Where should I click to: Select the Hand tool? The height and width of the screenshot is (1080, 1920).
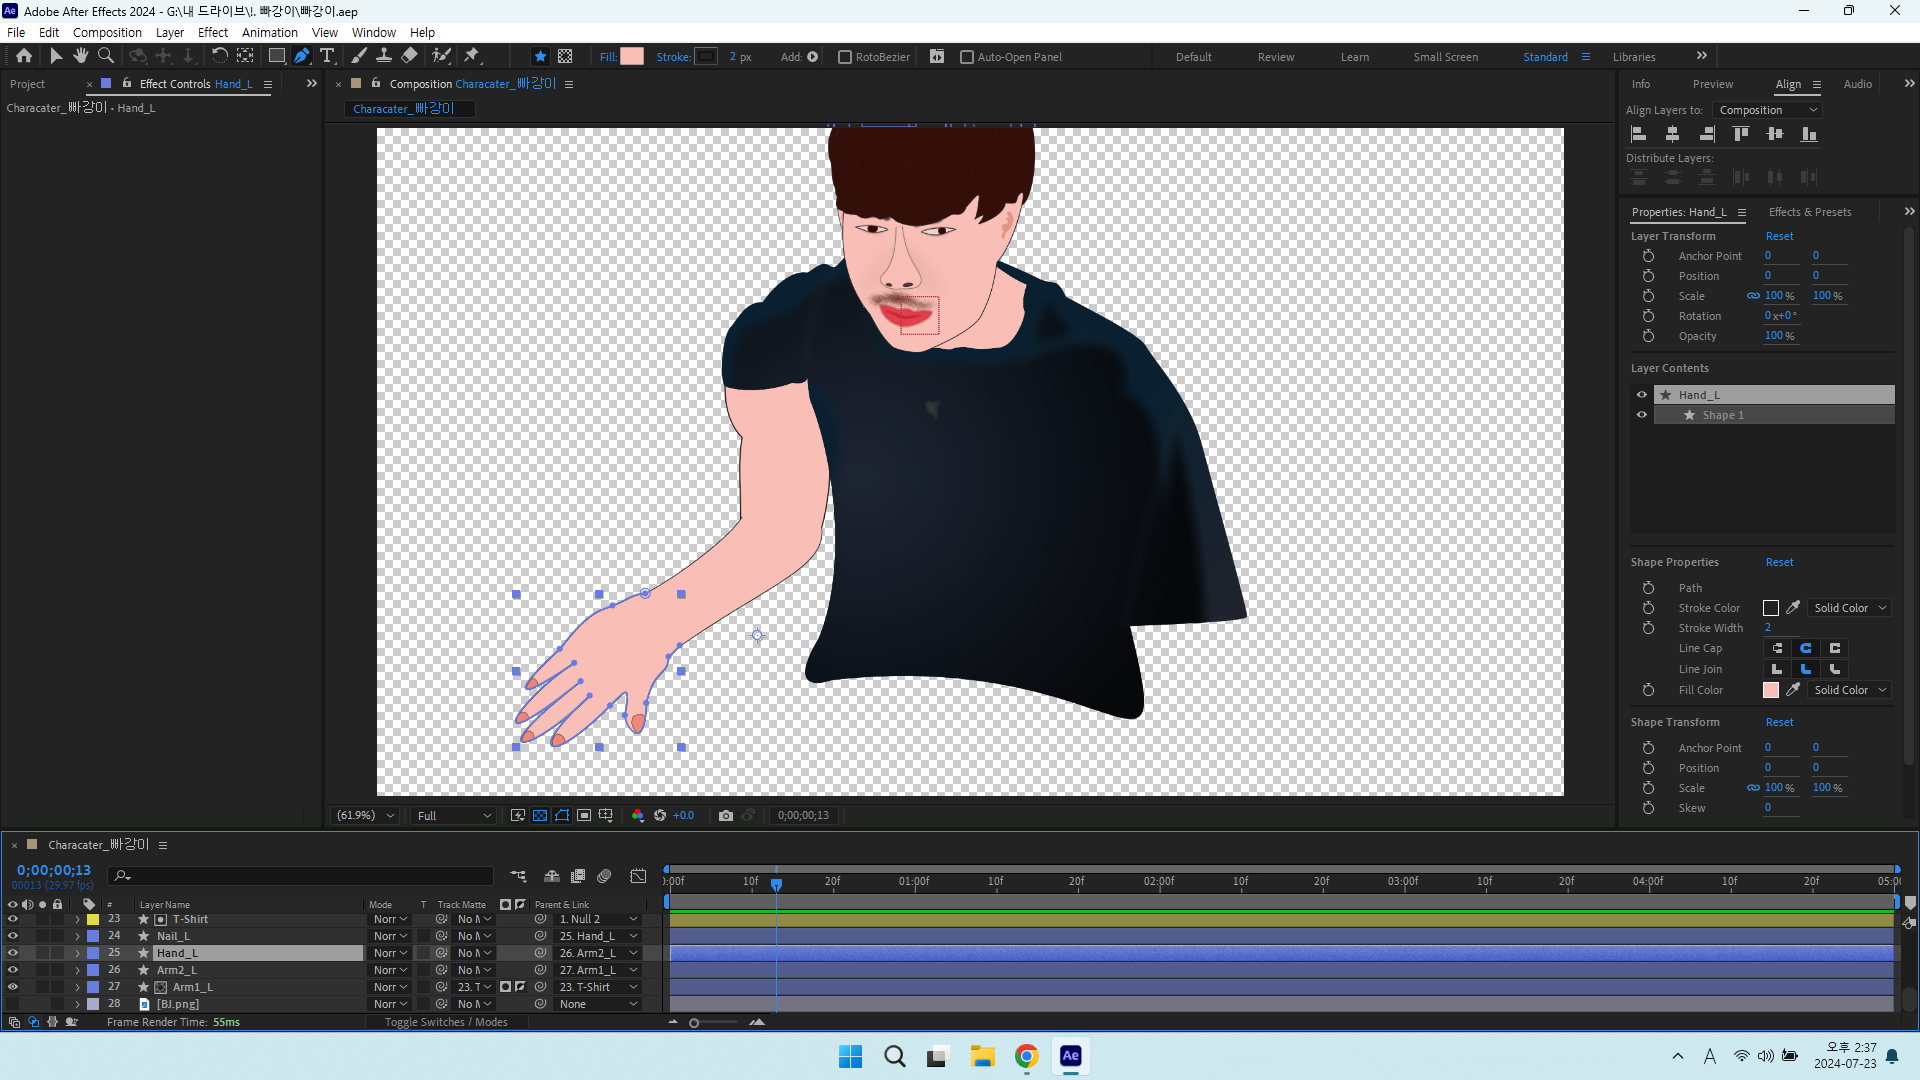81,56
